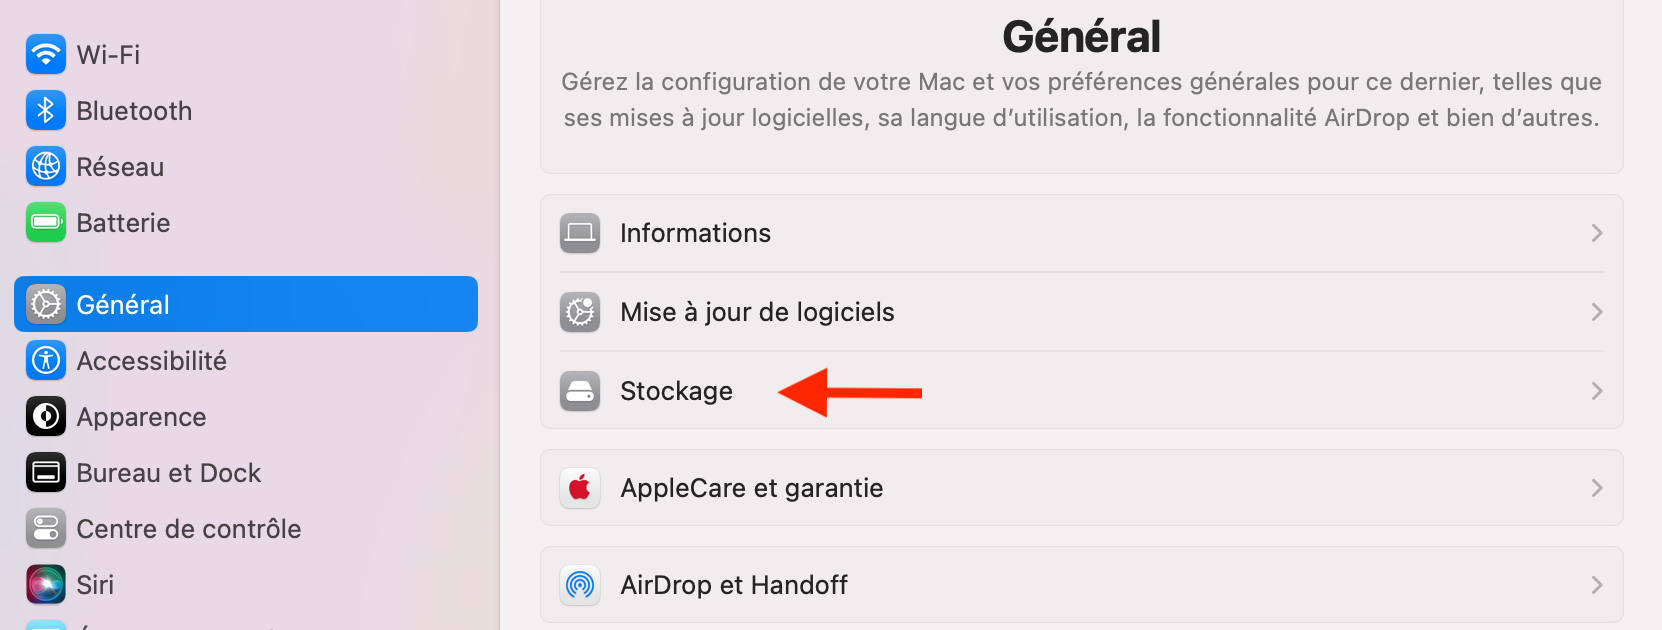1662x630 pixels.
Task: Click the Siri icon in the sidebar
Action: coord(45,584)
